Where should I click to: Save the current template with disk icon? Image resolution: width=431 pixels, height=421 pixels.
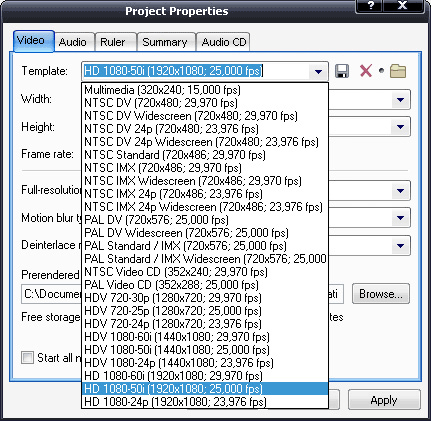pyautogui.click(x=342, y=71)
